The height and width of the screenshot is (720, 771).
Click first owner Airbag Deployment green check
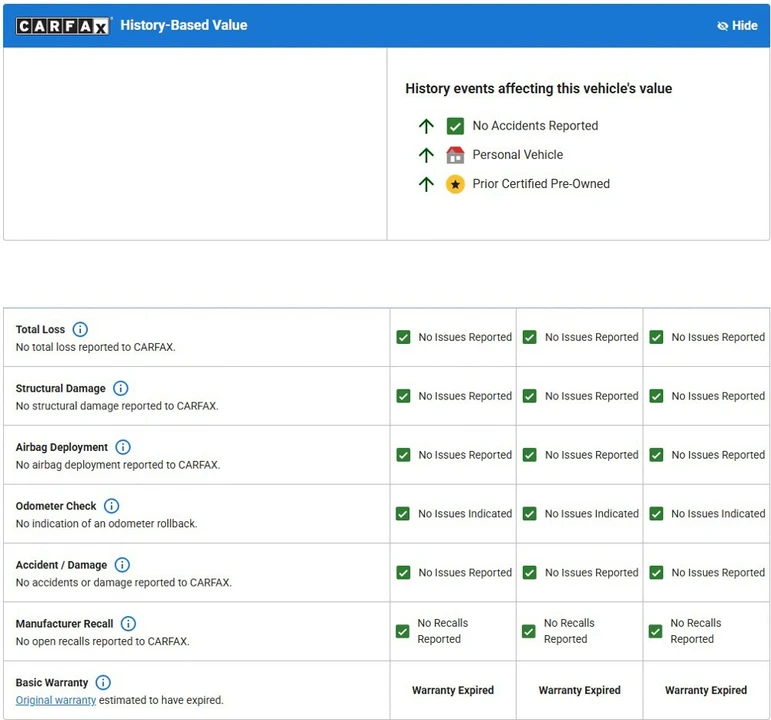[403, 455]
